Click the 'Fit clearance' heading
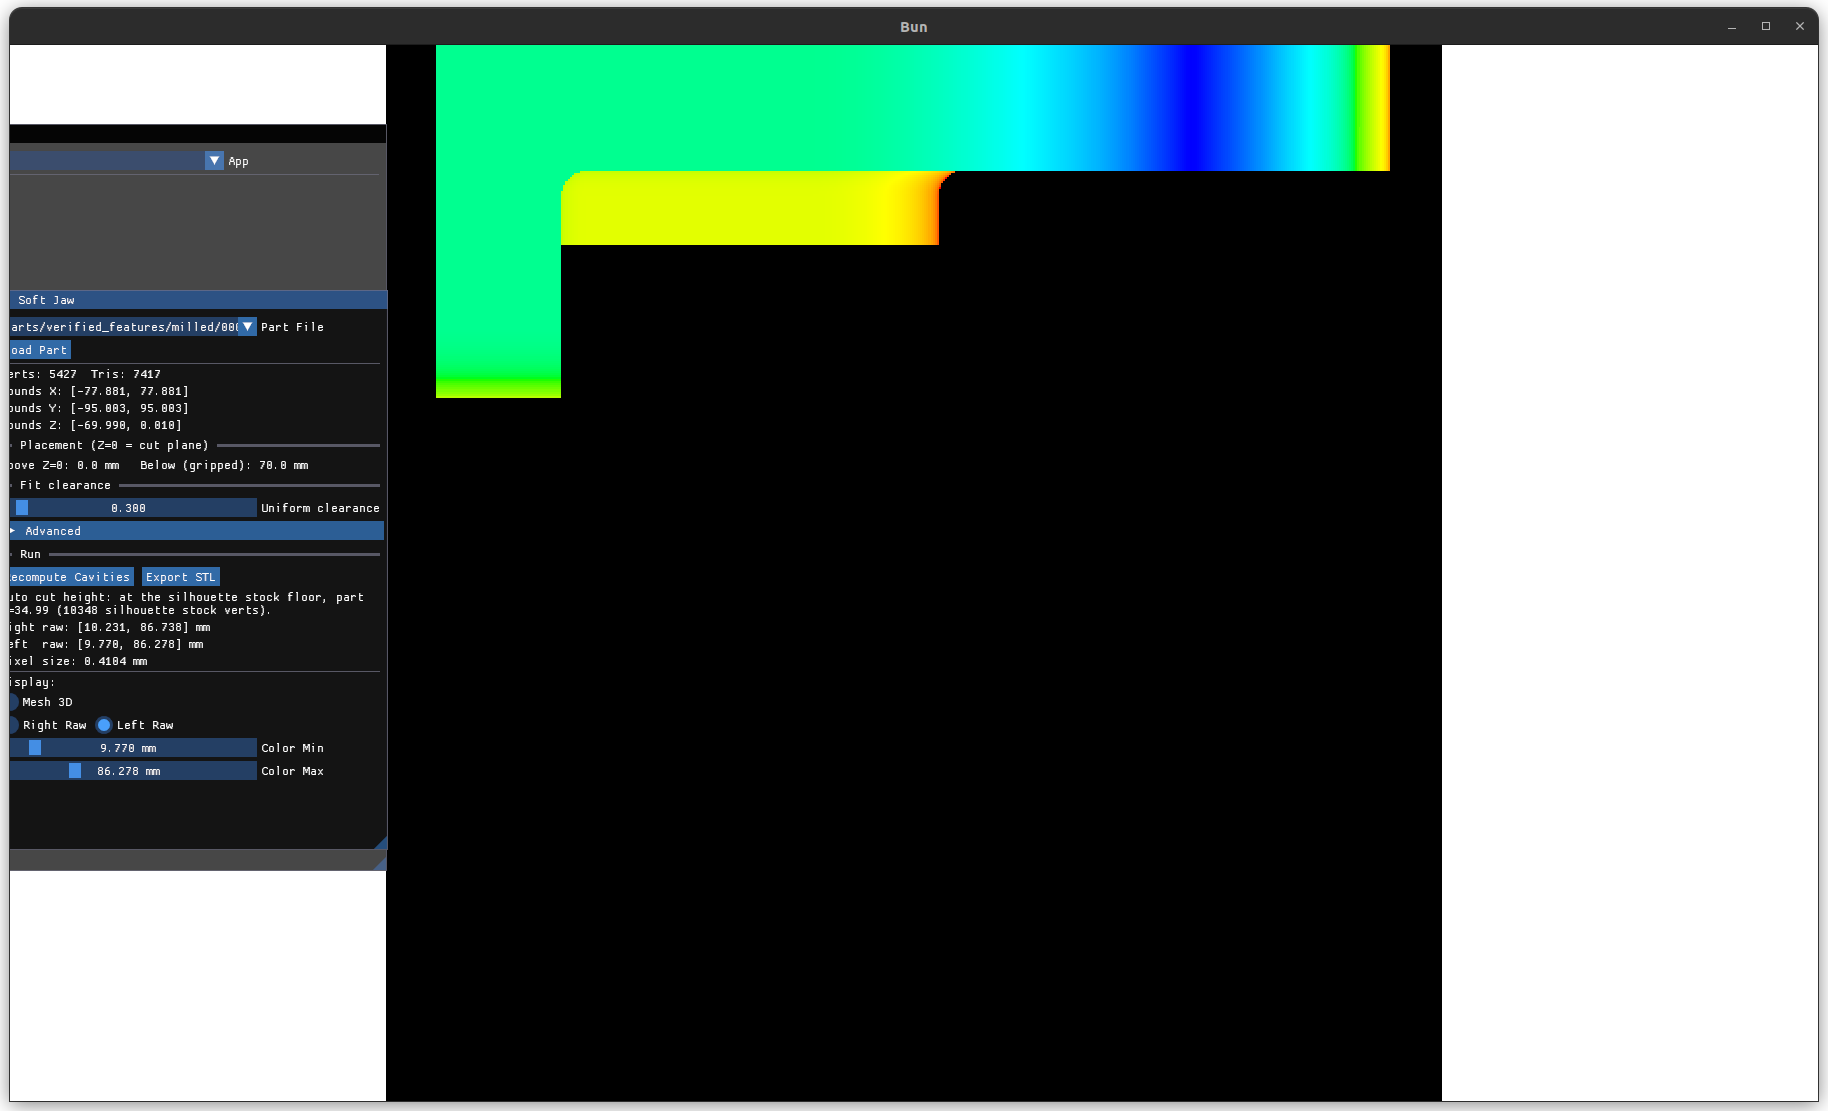 (x=65, y=485)
